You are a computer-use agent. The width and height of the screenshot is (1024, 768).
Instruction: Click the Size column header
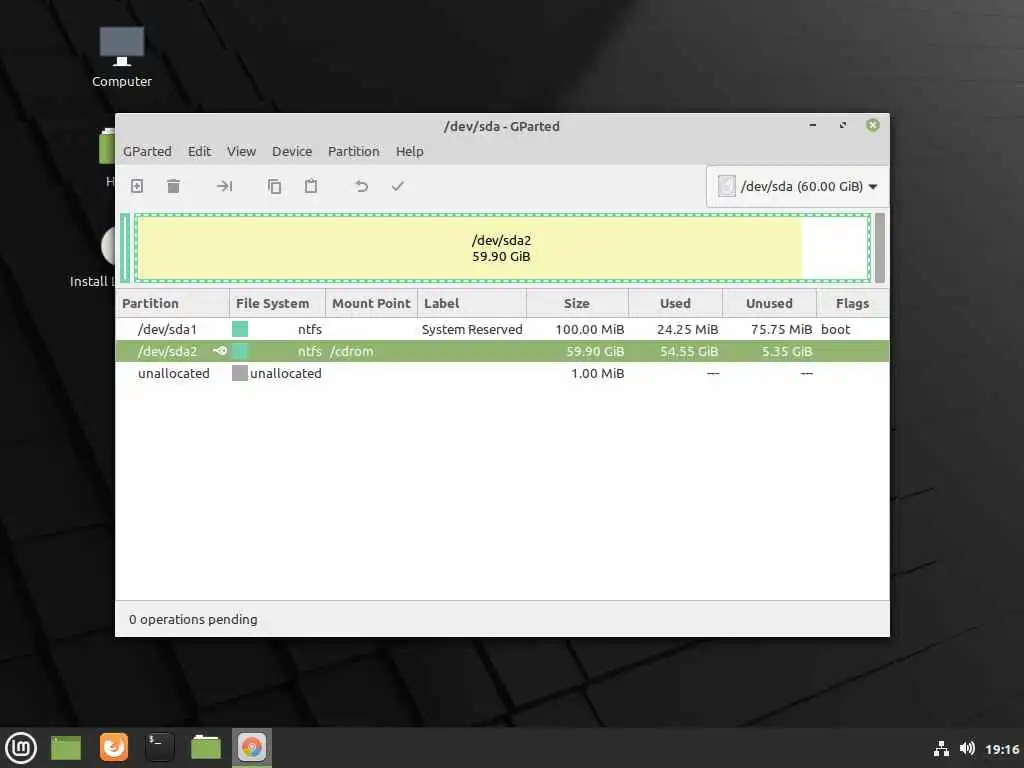577,303
